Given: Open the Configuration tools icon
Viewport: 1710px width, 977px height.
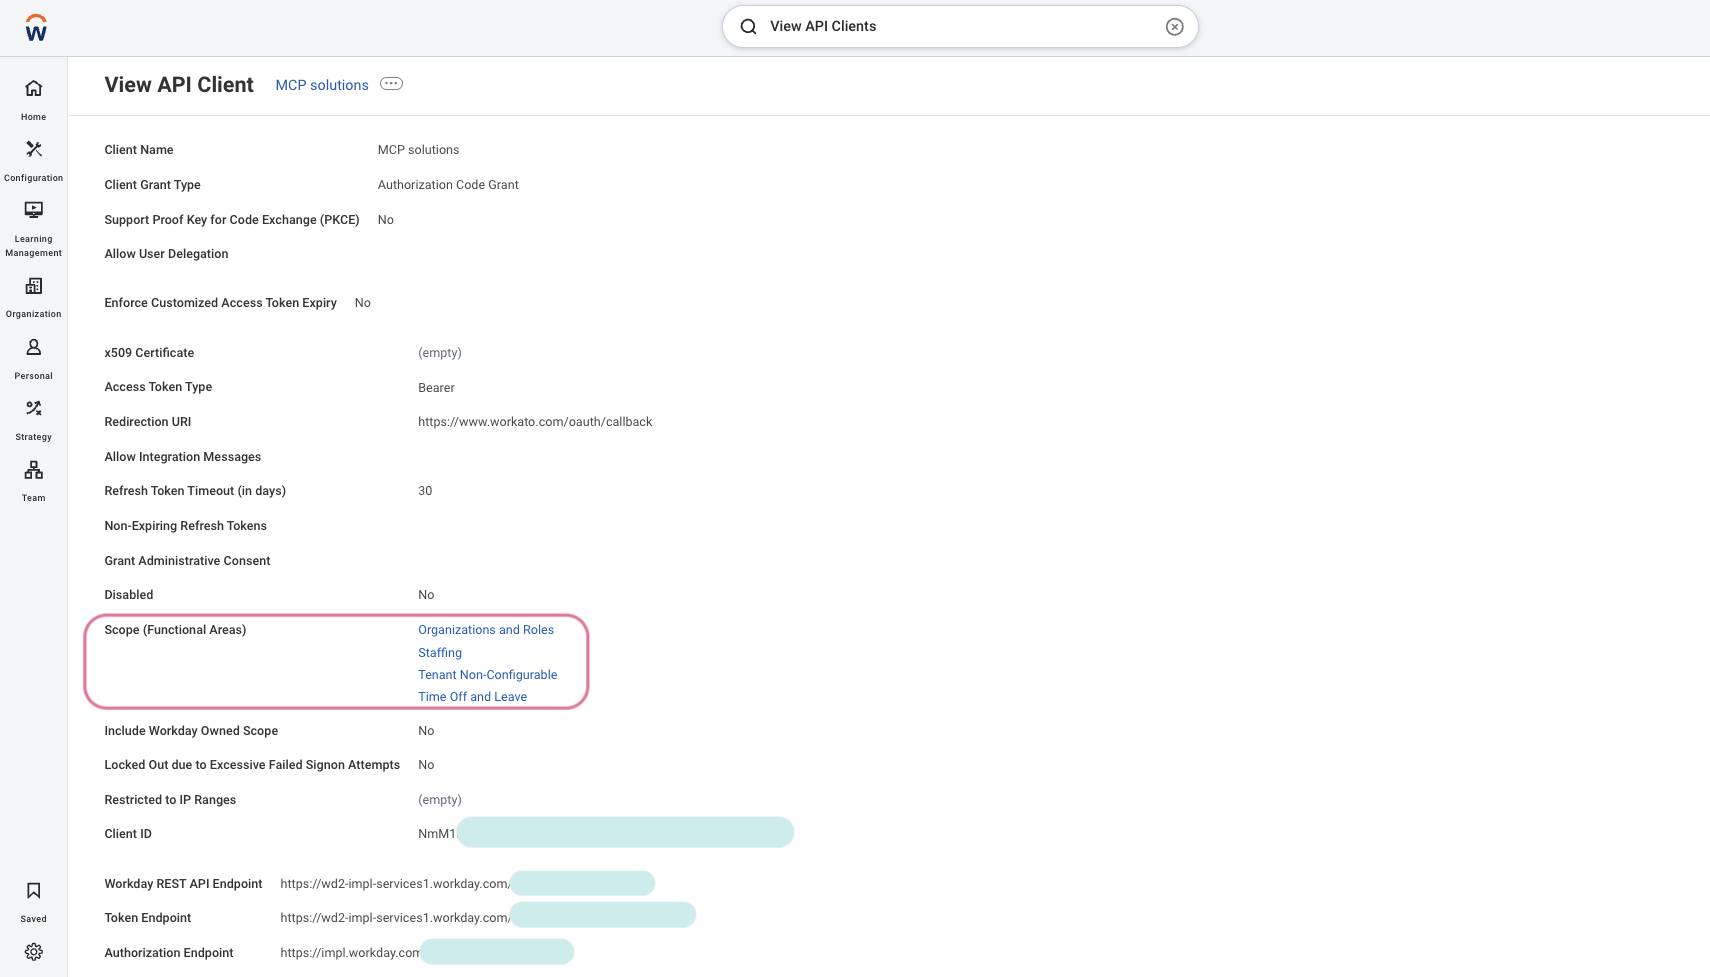Looking at the screenshot, I should [x=34, y=150].
